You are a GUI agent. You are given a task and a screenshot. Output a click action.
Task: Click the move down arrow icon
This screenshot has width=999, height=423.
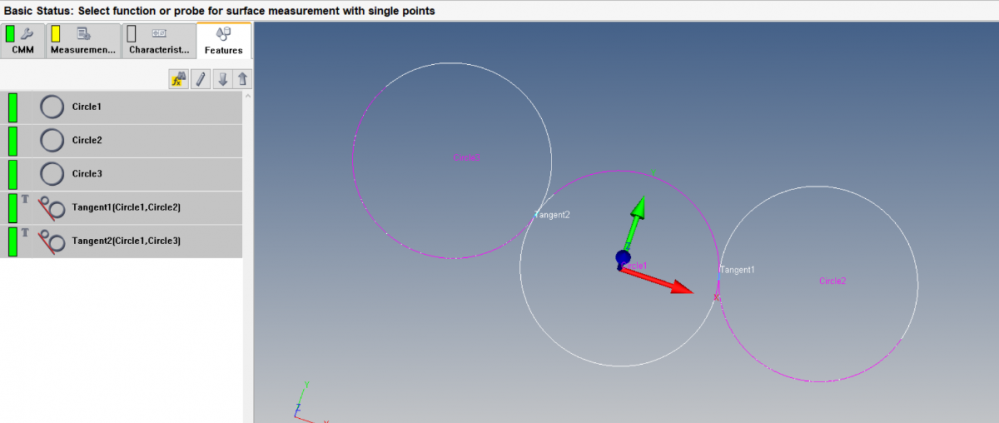(x=222, y=79)
